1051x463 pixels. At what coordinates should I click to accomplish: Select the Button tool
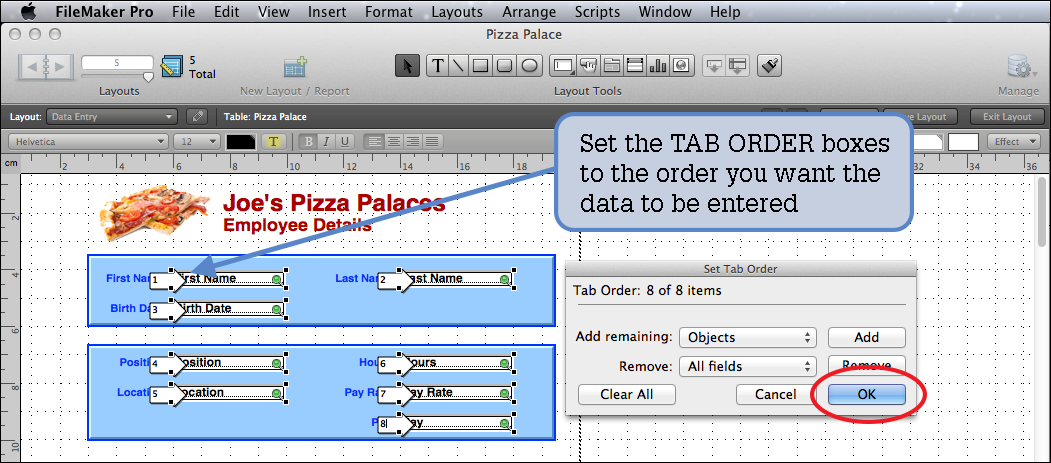(x=588, y=66)
